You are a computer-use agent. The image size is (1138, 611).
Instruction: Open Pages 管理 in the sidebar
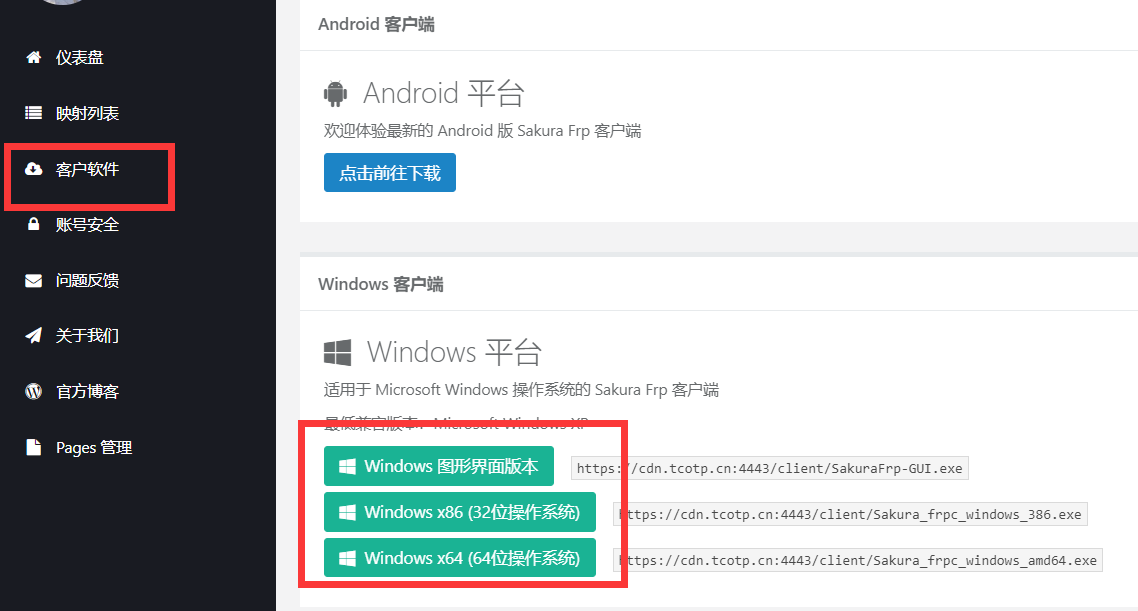tap(94, 448)
